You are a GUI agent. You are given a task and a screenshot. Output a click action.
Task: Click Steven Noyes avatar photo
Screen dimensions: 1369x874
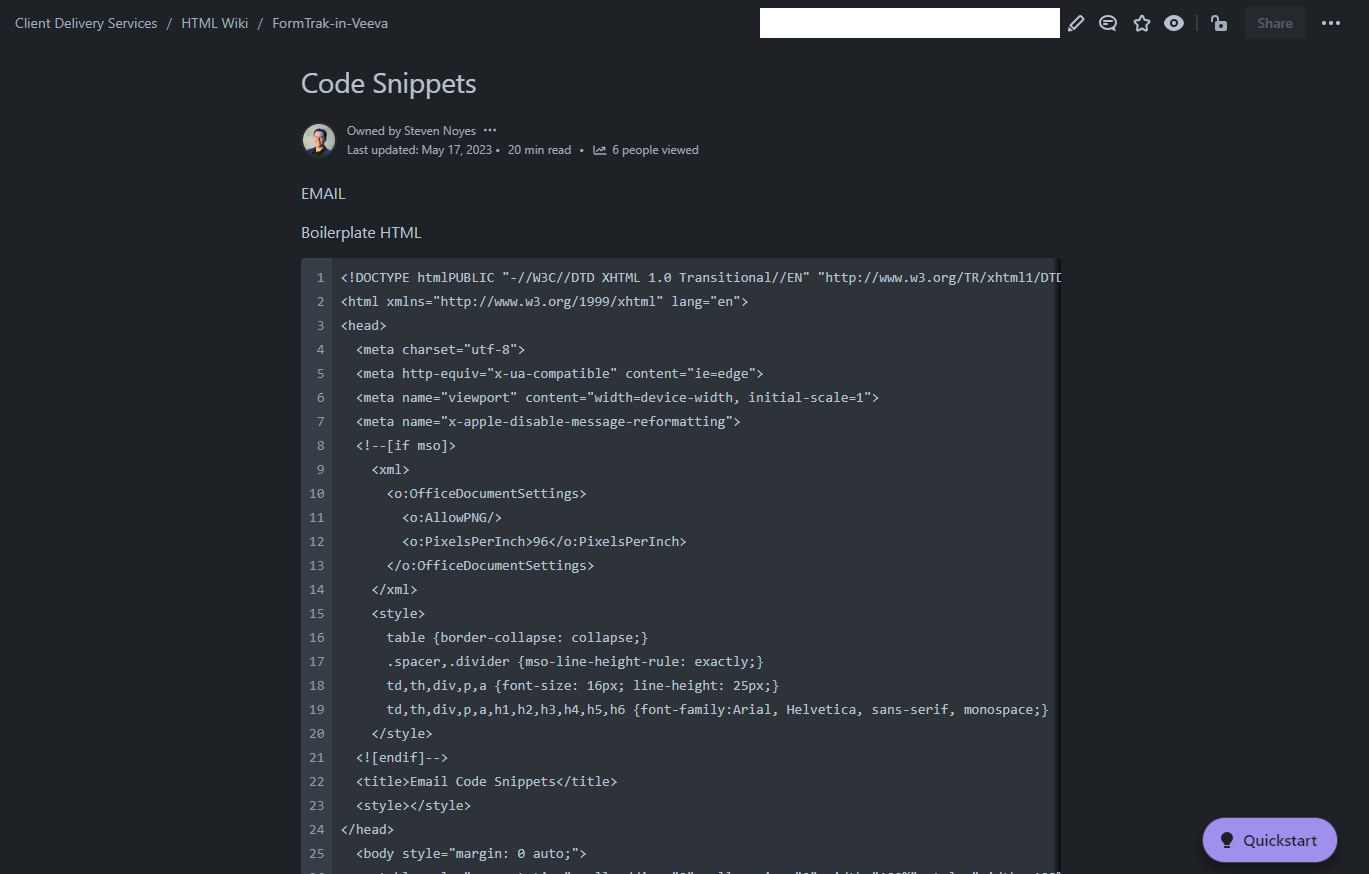[x=319, y=140]
